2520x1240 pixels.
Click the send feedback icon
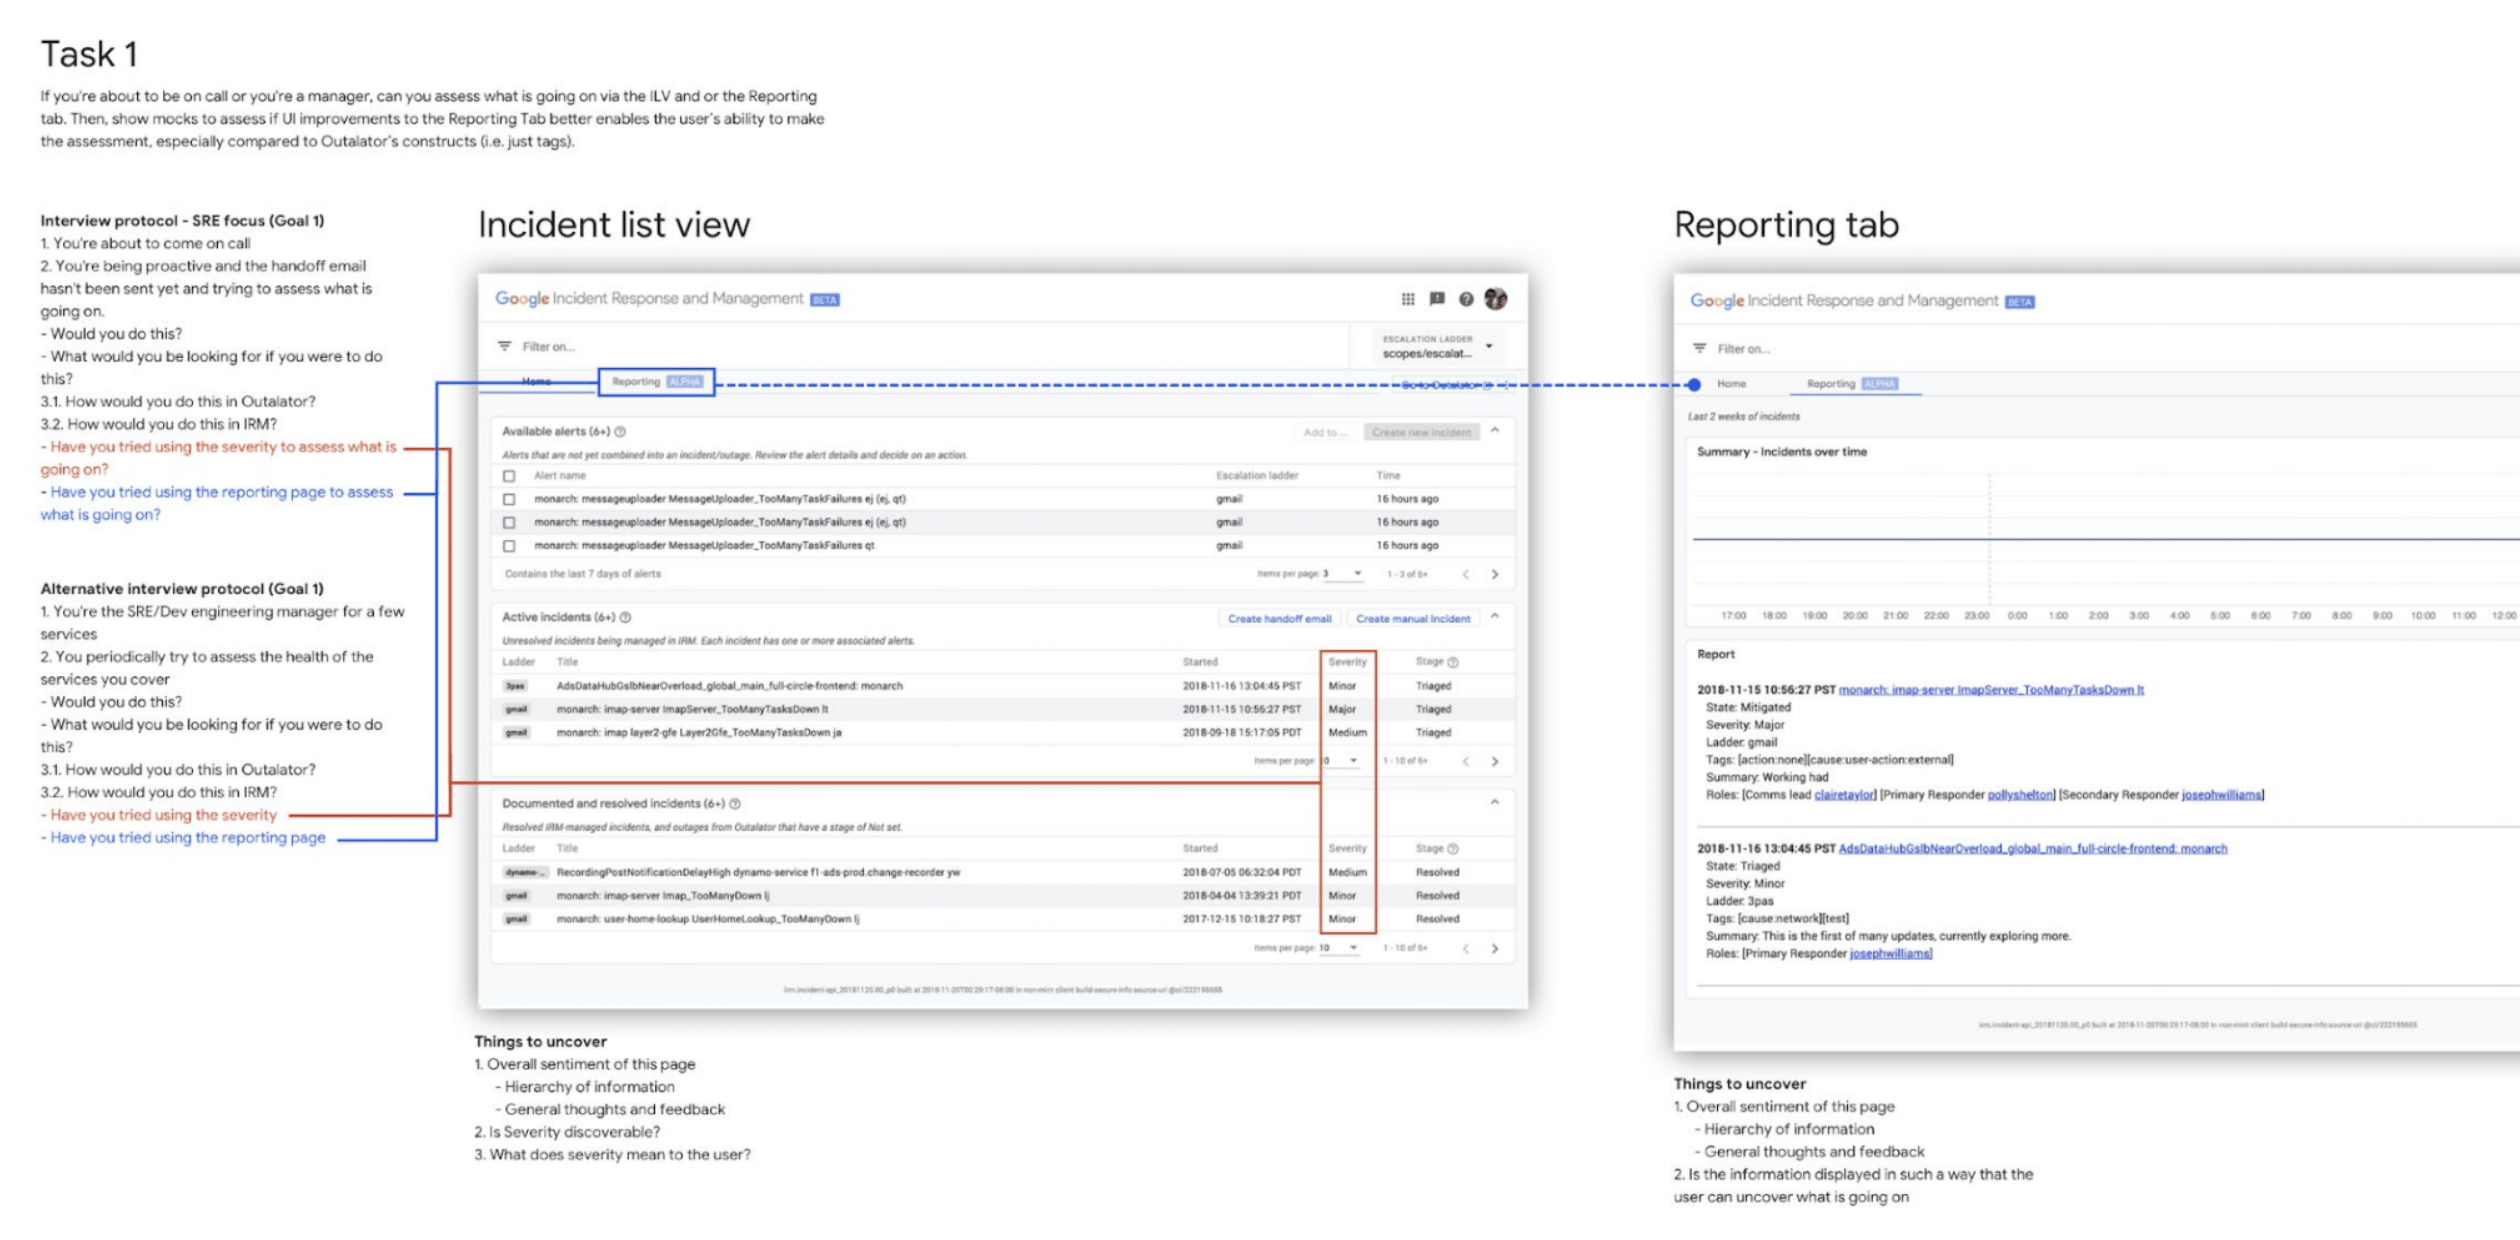[1437, 299]
